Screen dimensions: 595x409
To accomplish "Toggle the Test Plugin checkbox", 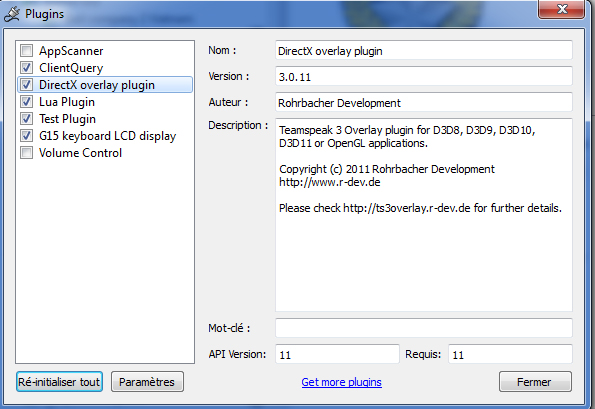I will [26, 119].
